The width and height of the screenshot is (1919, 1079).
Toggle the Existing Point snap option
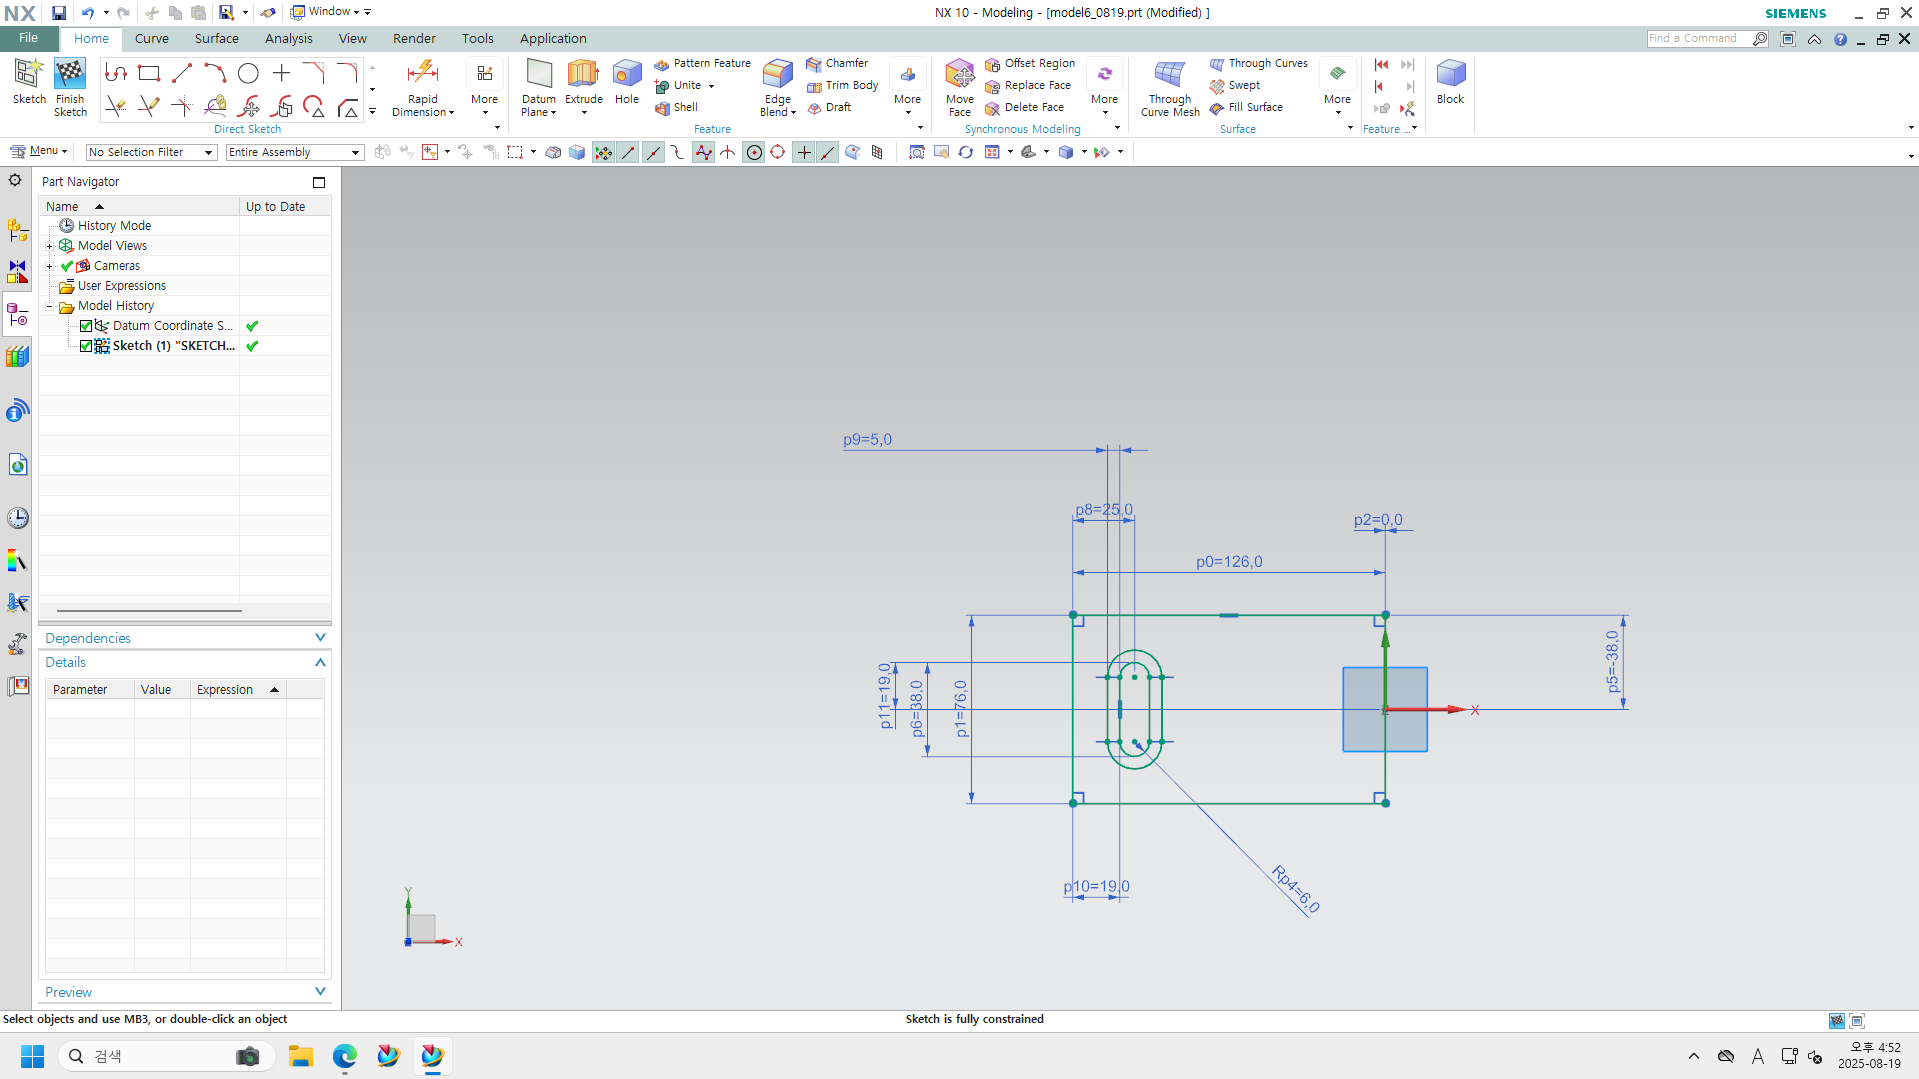pos(804,152)
